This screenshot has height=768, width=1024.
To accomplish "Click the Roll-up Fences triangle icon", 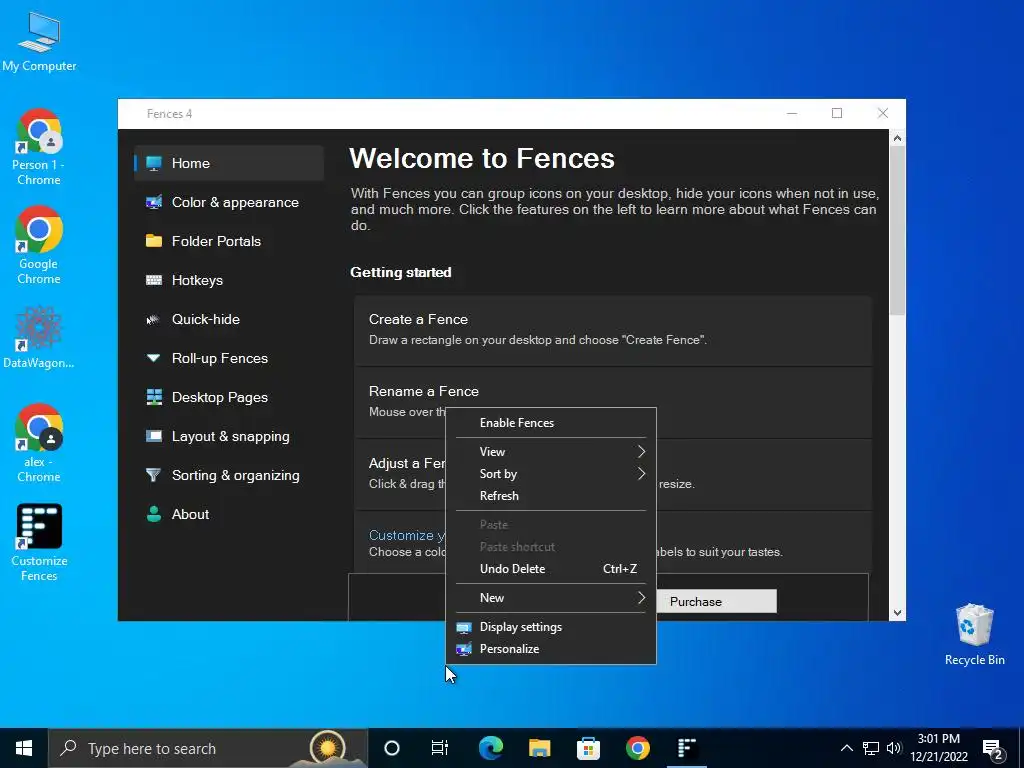I will pyautogui.click(x=153, y=358).
